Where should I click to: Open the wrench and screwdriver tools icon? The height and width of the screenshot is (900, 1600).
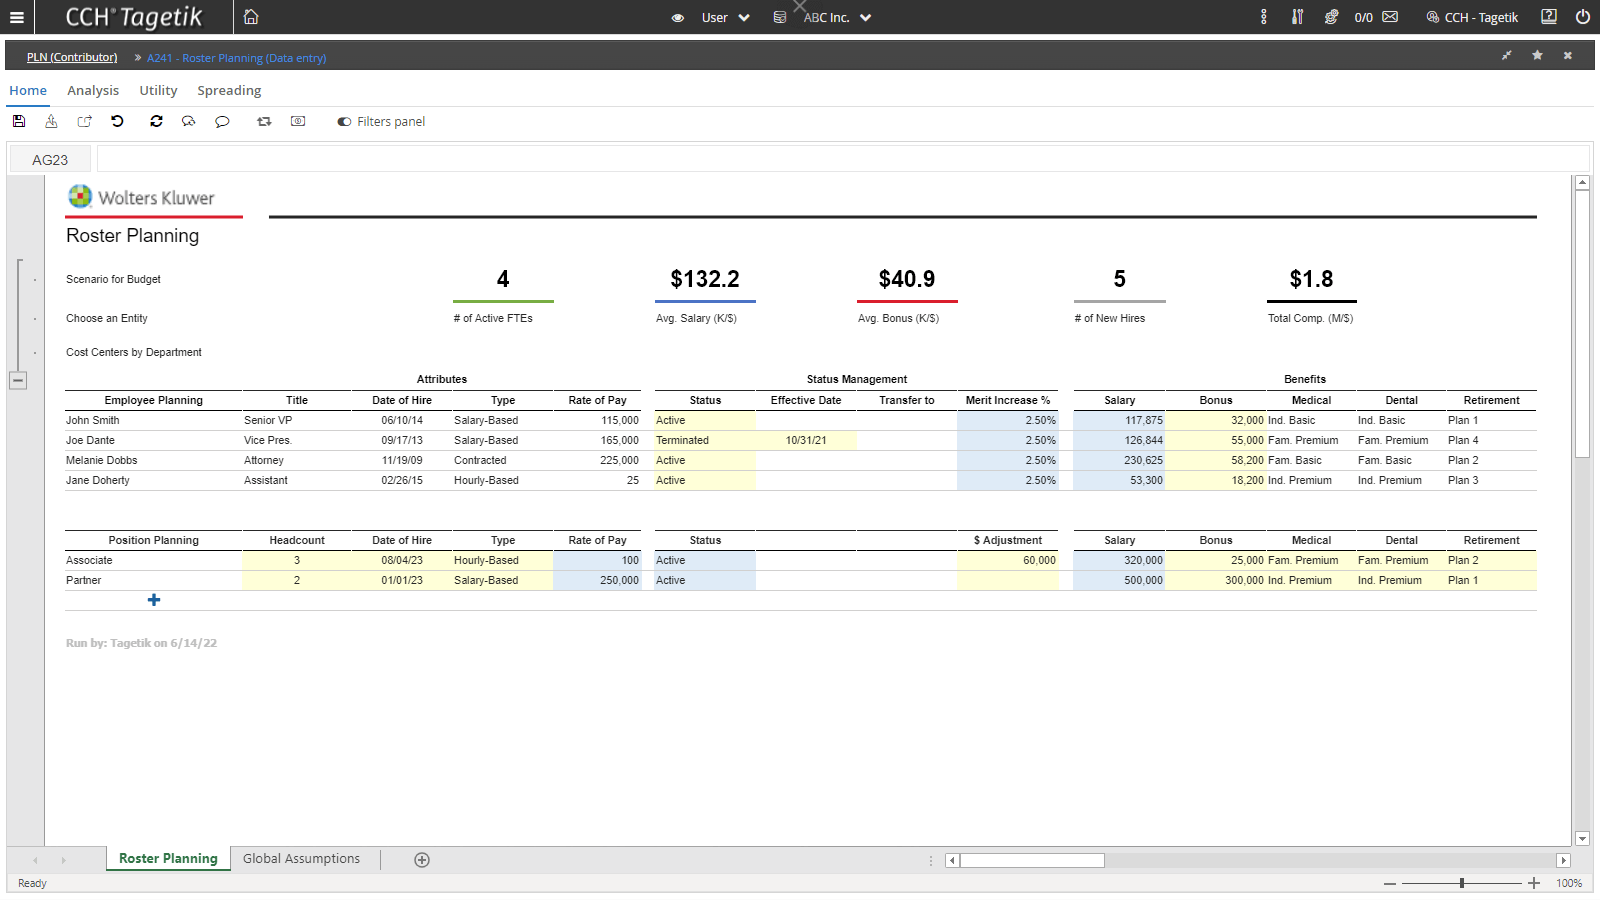pos(1297,17)
